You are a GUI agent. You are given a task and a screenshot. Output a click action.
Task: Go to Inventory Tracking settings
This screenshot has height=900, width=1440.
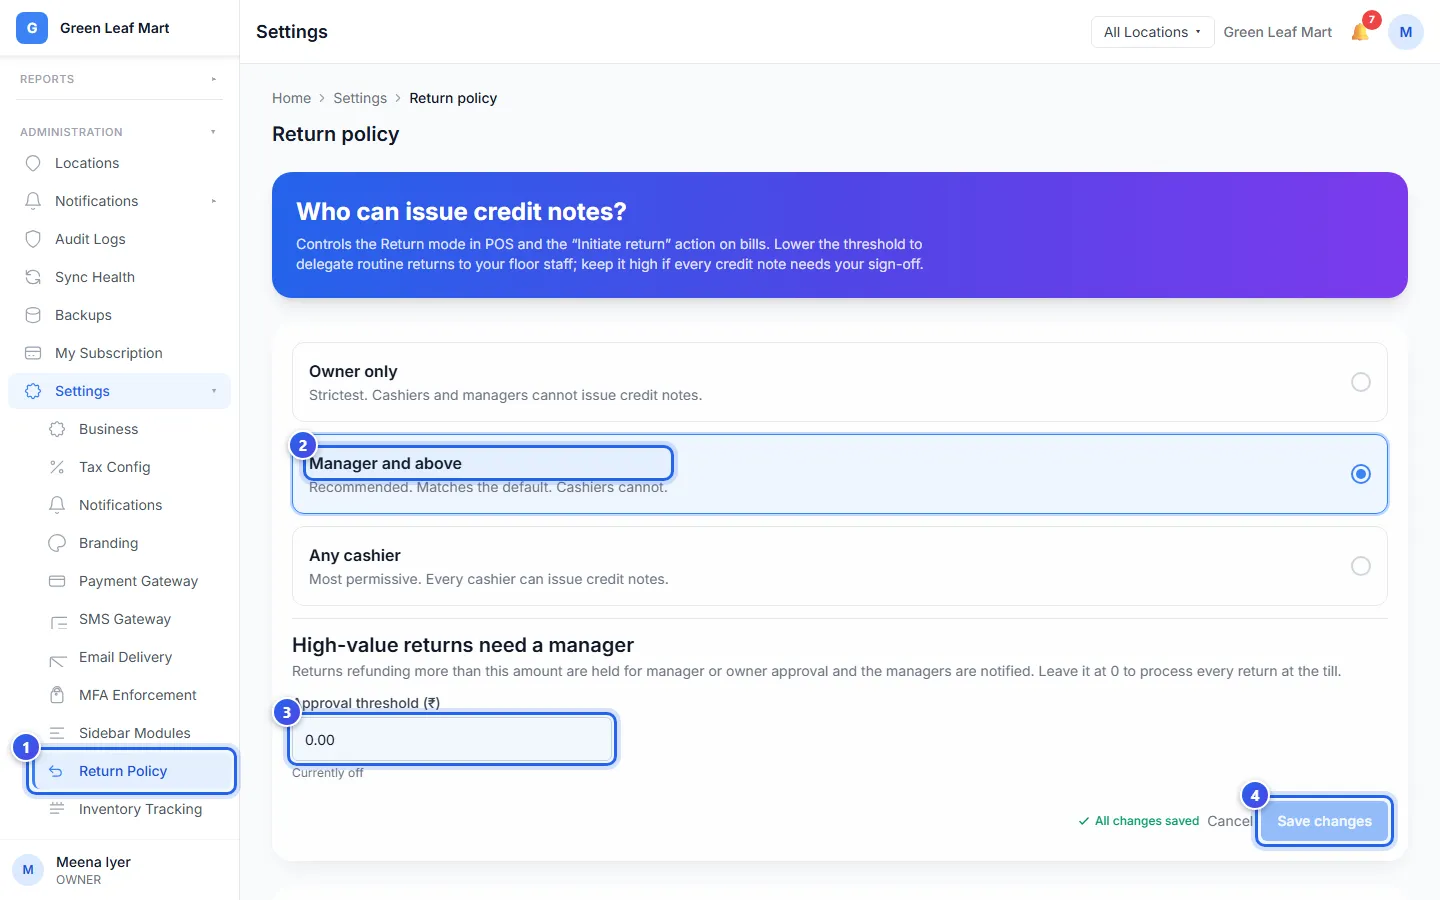click(131, 809)
